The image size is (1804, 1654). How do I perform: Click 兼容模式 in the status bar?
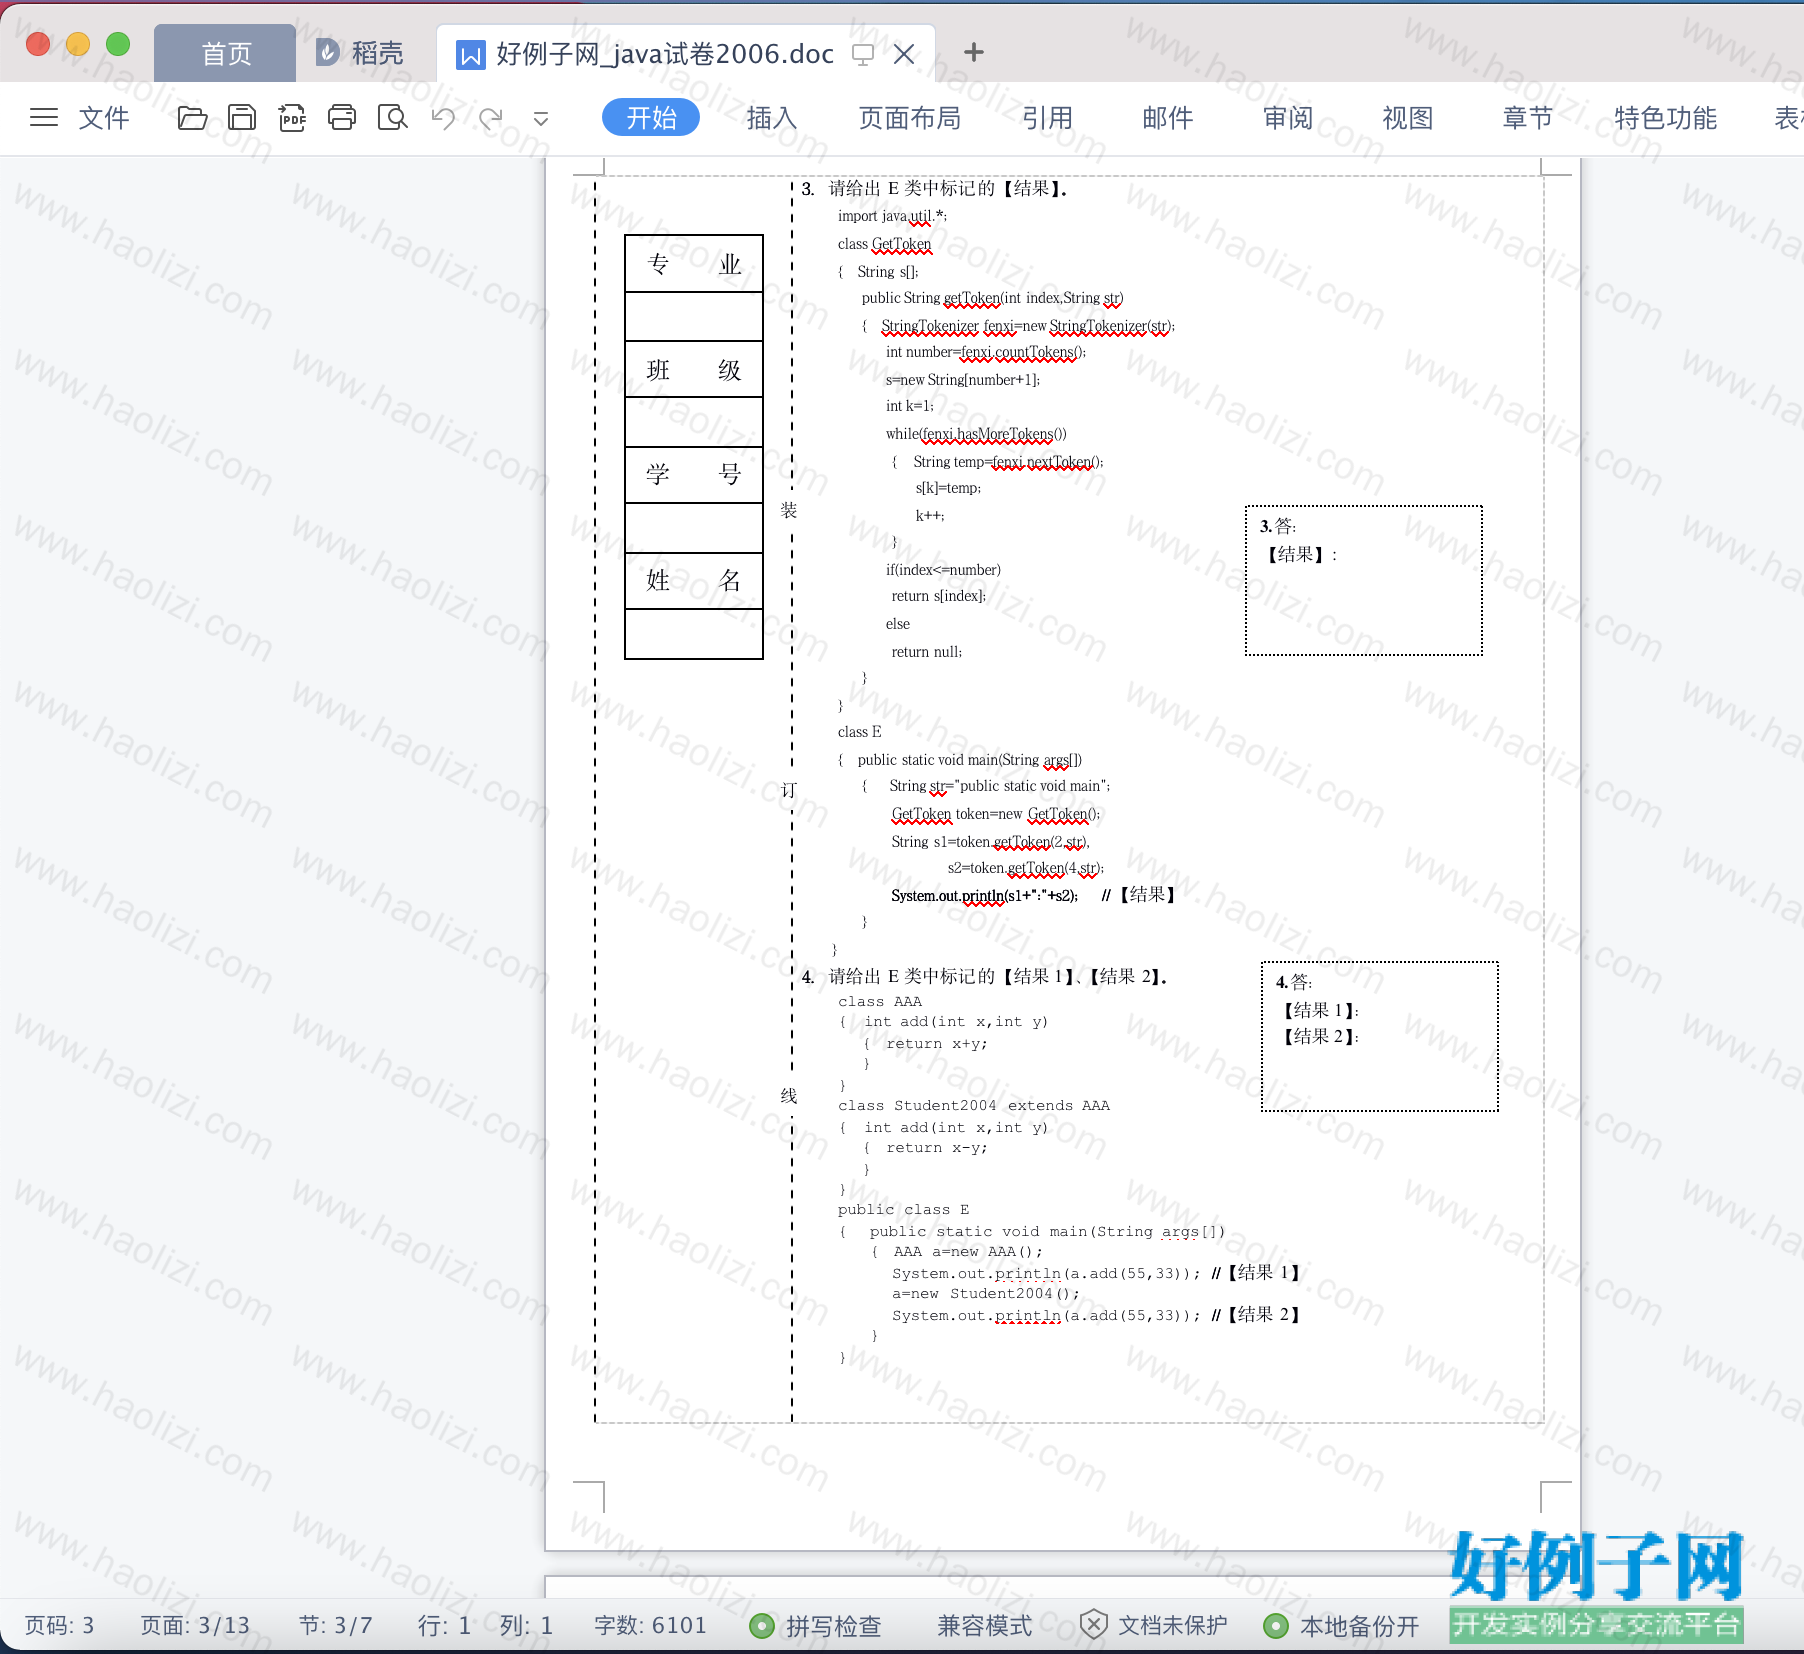pyautogui.click(x=984, y=1626)
